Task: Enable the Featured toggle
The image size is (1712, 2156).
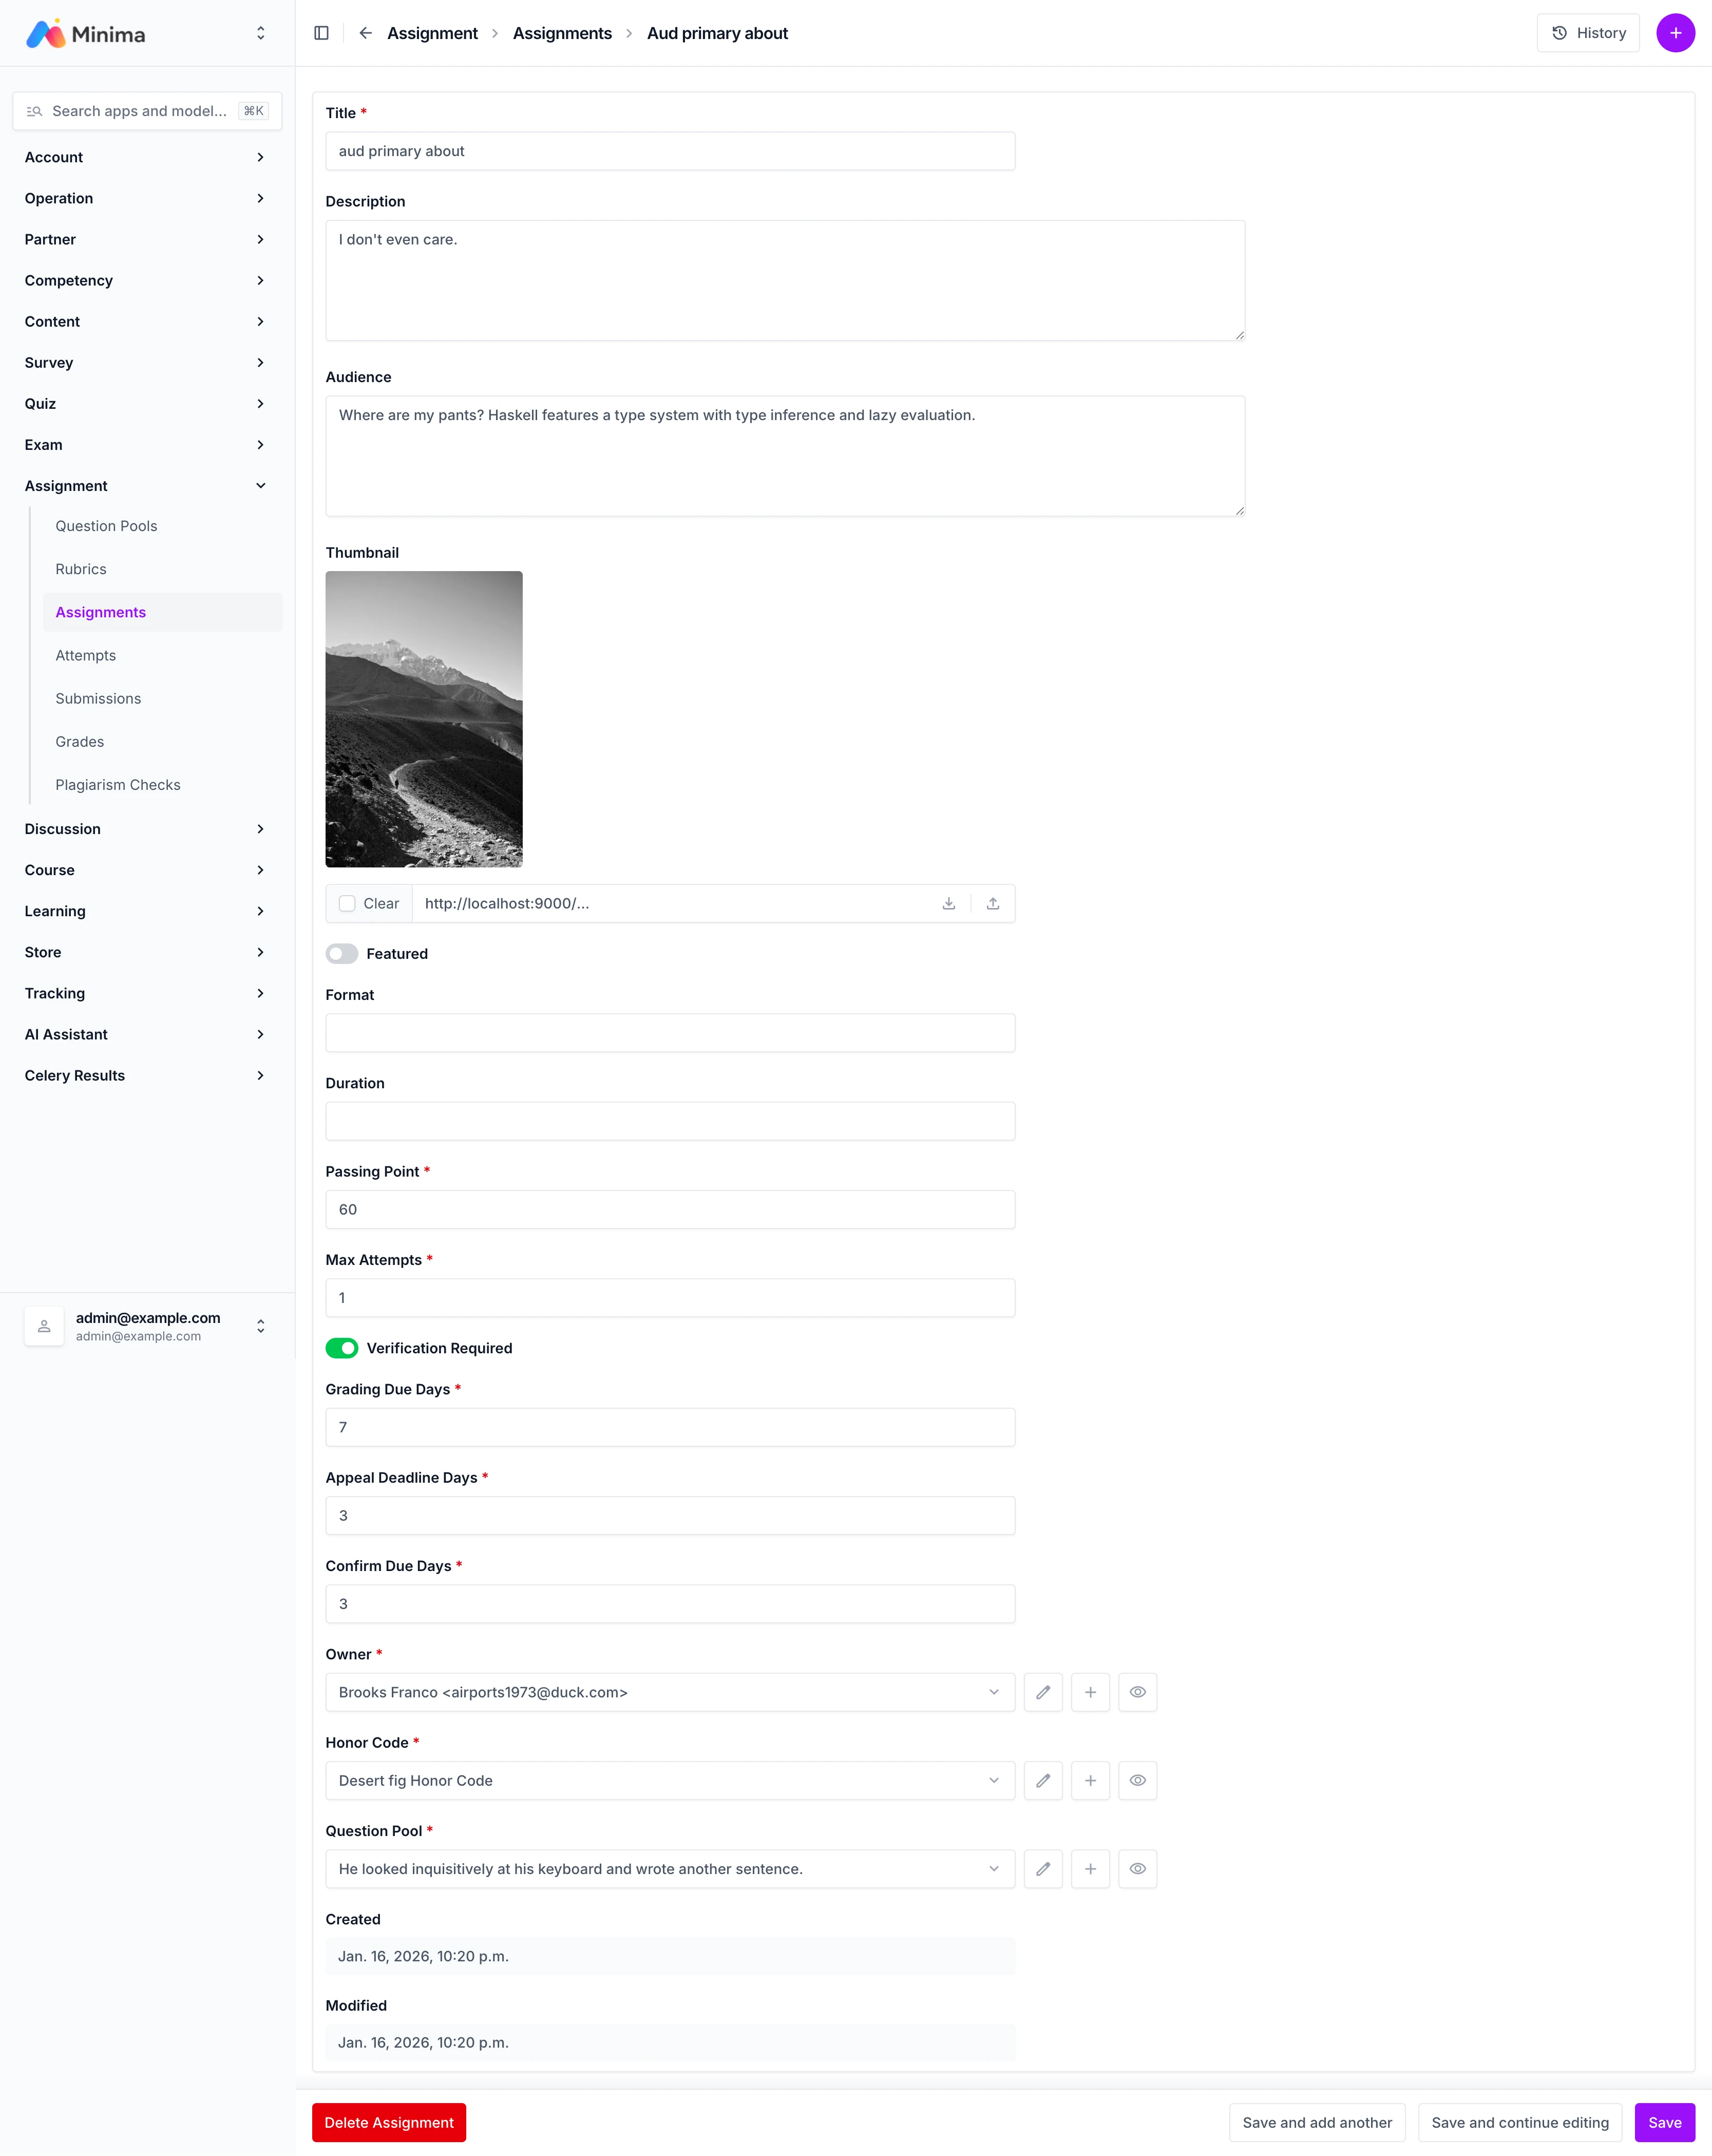Action: [x=342, y=953]
